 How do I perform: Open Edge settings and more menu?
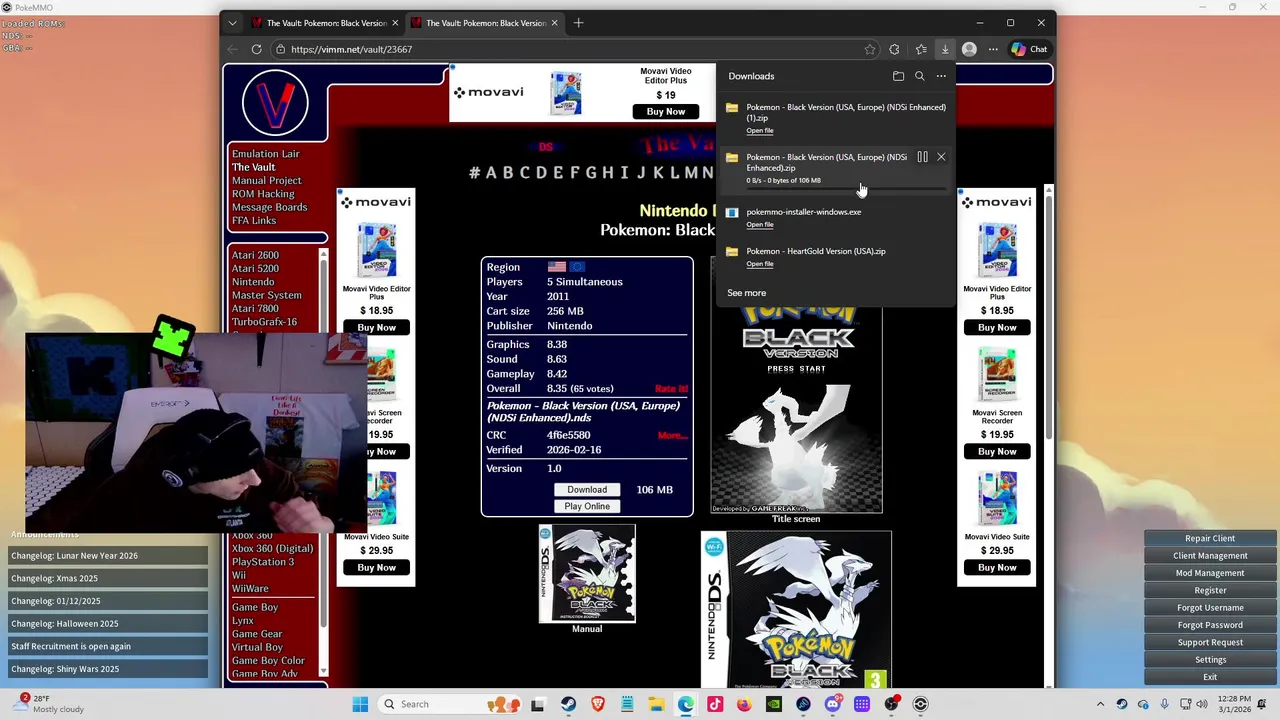click(x=993, y=49)
